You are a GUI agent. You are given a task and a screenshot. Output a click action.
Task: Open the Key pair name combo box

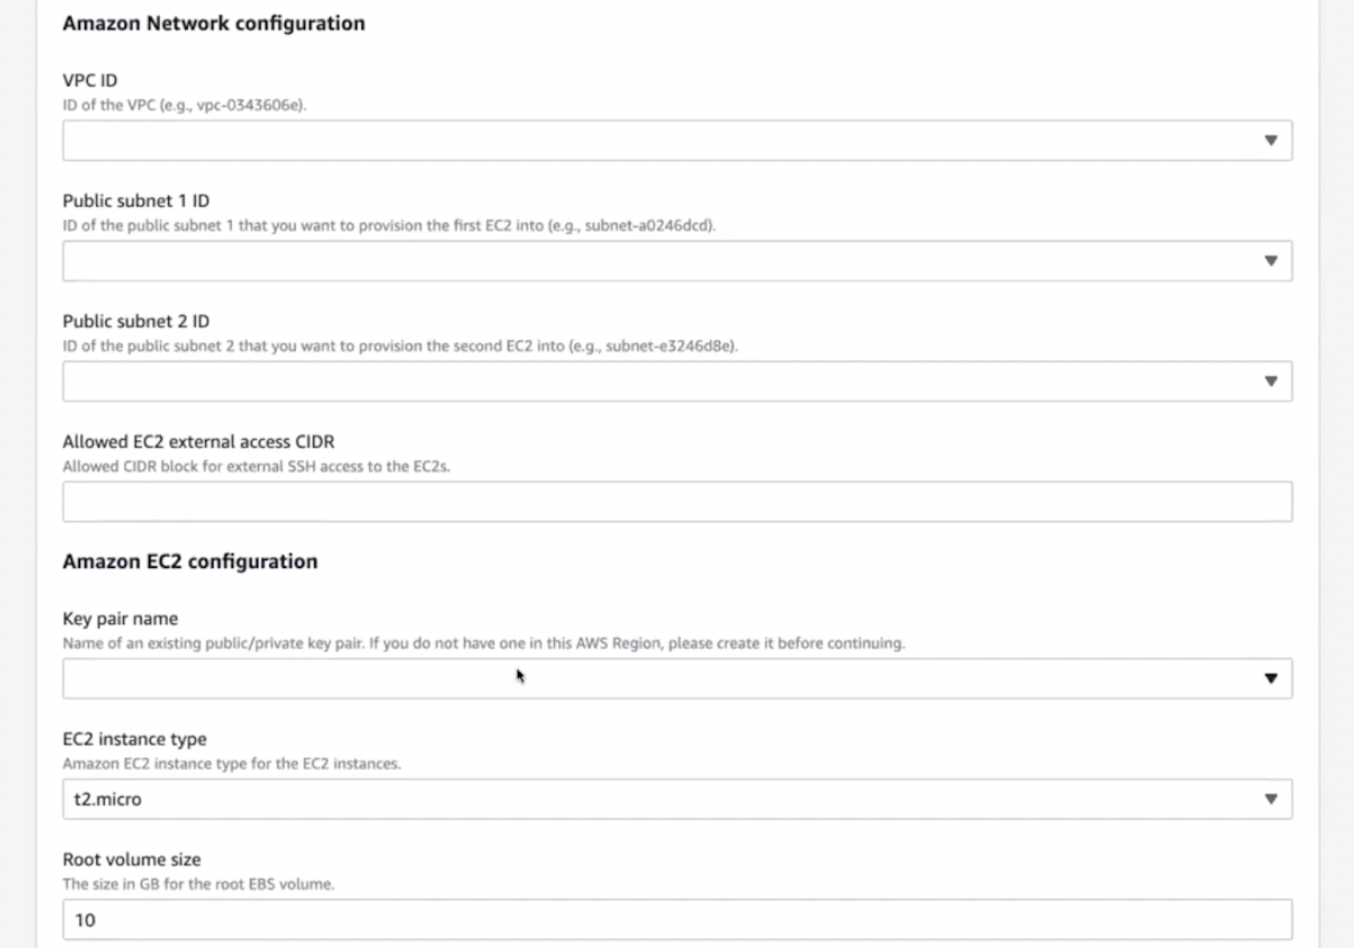click(677, 678)
